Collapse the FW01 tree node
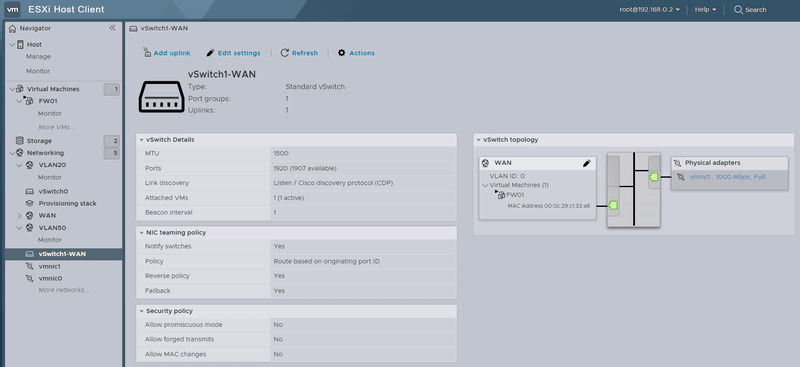 coord(19,101)
